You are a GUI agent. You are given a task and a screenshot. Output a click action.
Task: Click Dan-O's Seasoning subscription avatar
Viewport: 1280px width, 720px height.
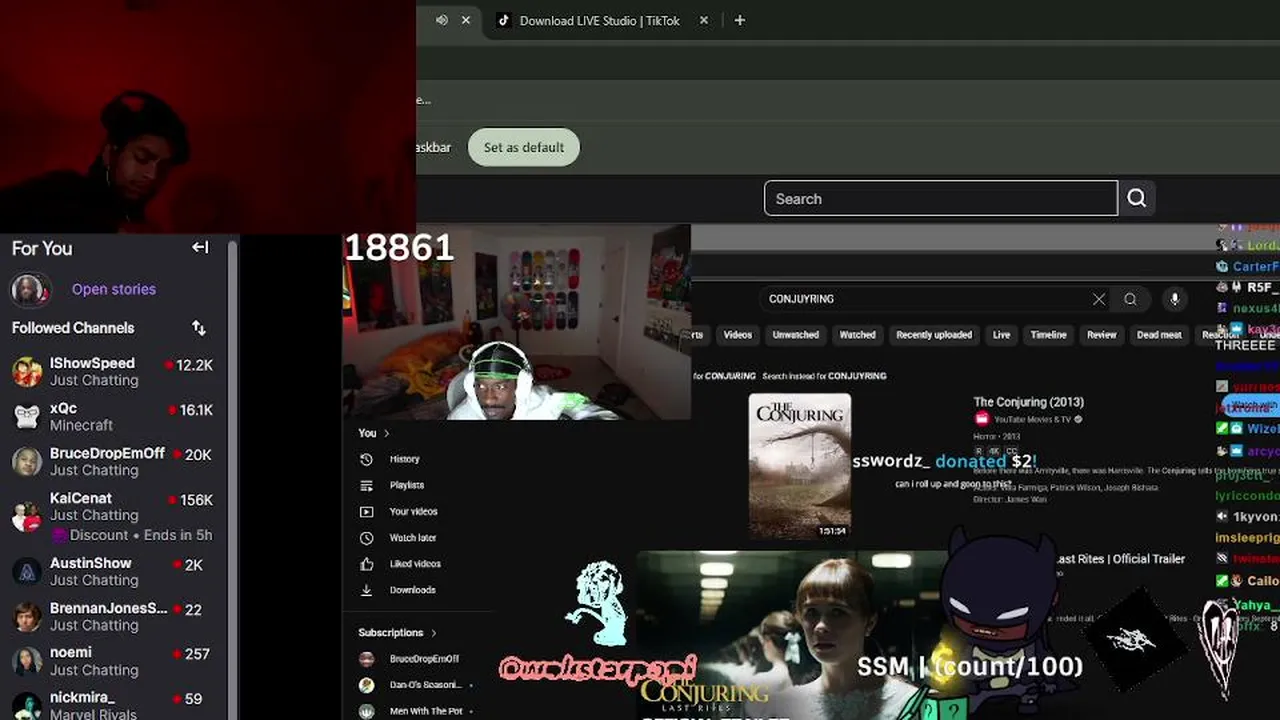367,685
